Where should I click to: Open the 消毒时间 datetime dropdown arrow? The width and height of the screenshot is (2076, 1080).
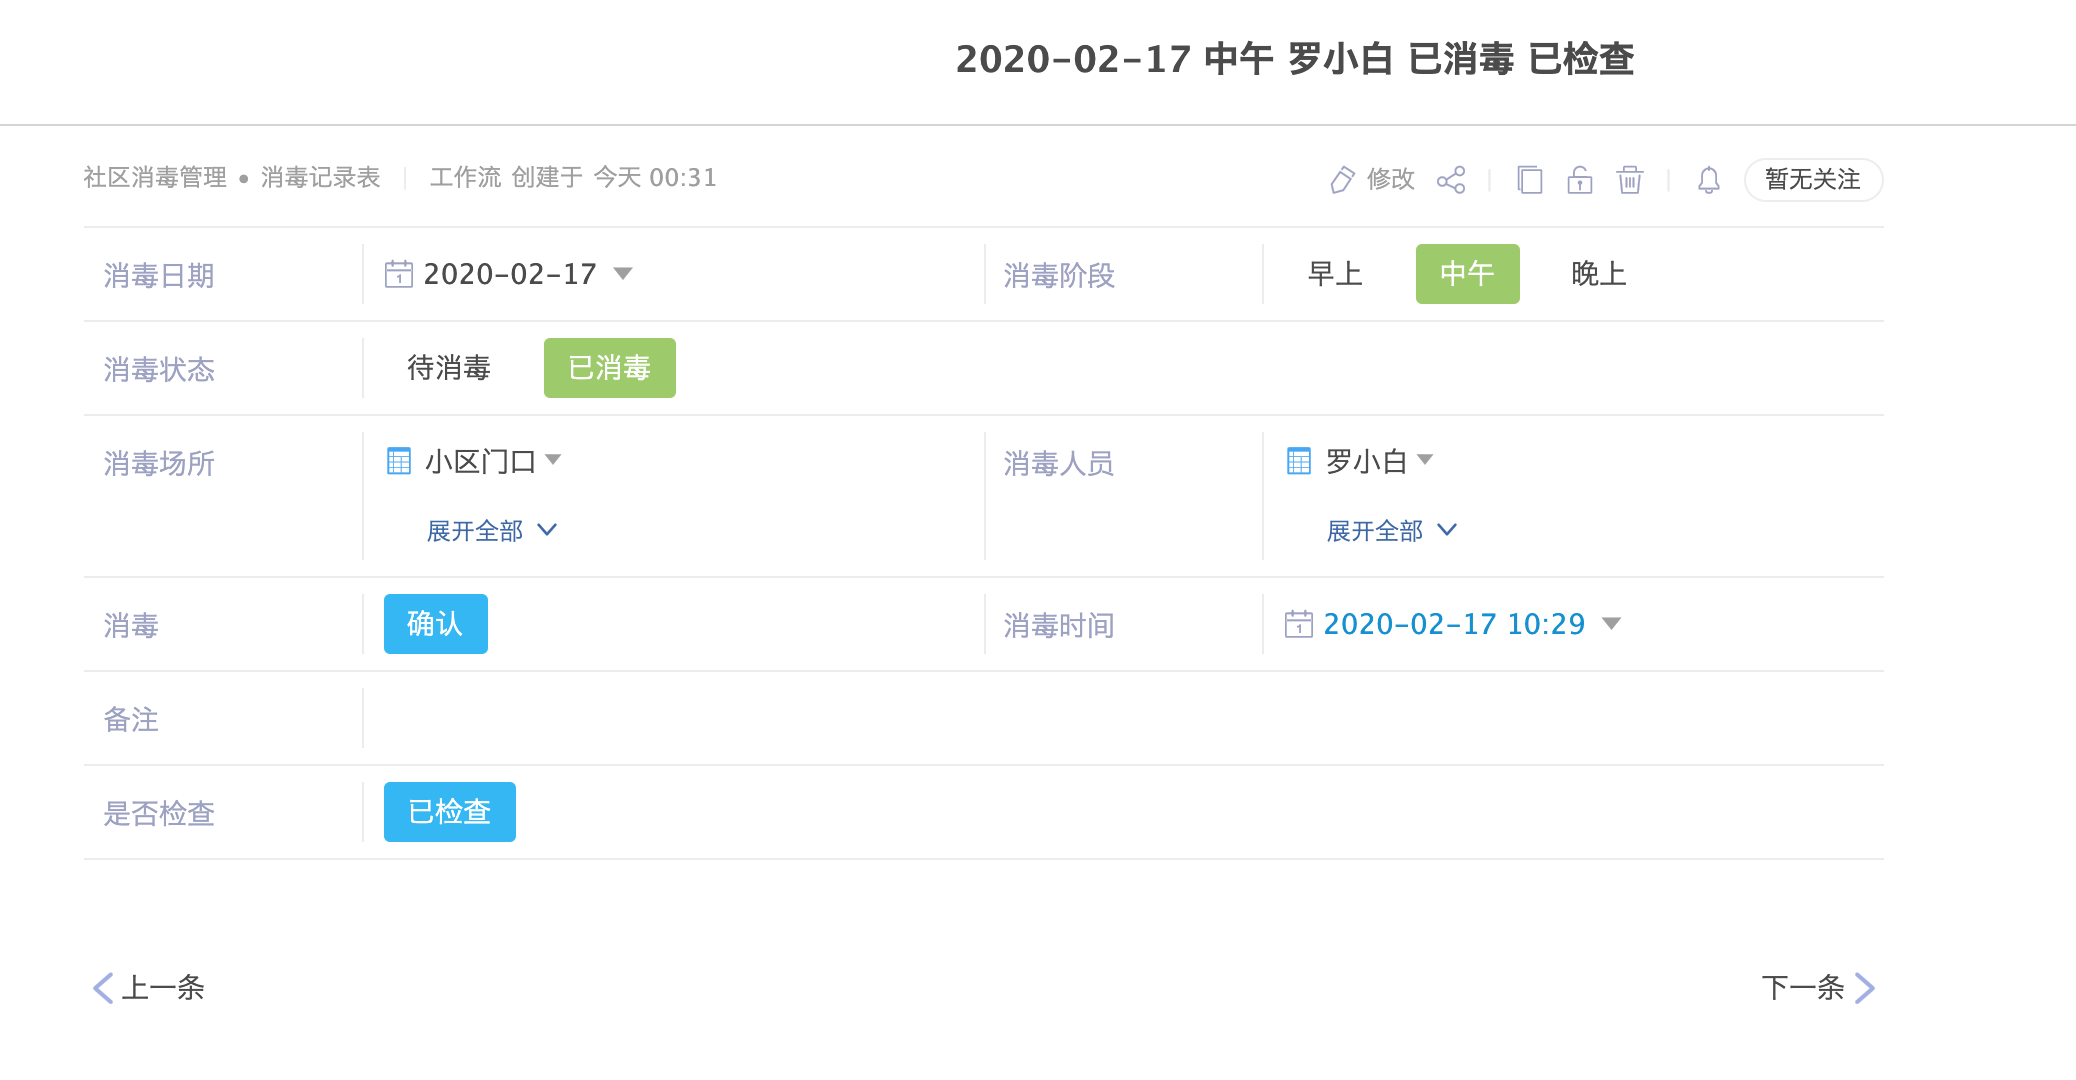pyautogui.click(x=1611, y=624)
